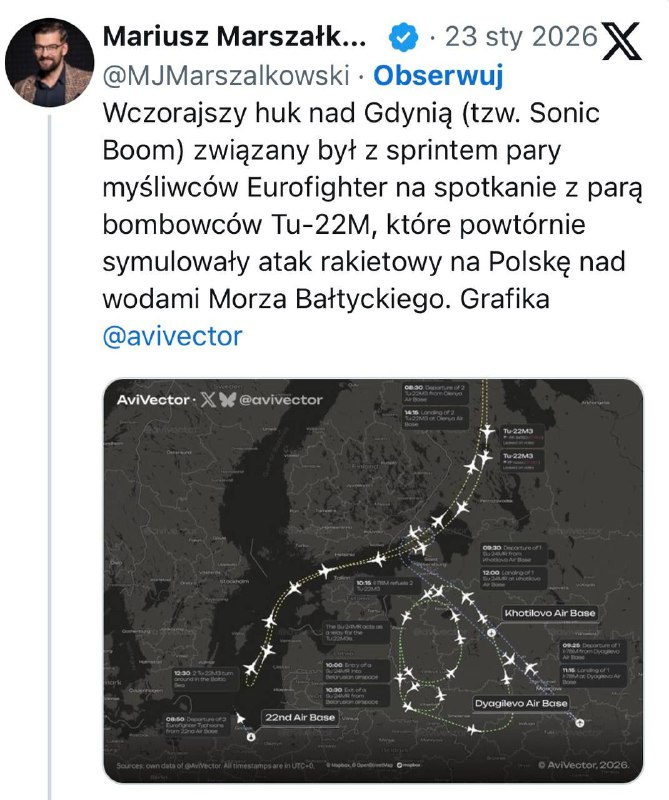This screenshot has height=800, width=669.
Task: Click the 22nd Air Base label on map
Action: click(297, 717)
